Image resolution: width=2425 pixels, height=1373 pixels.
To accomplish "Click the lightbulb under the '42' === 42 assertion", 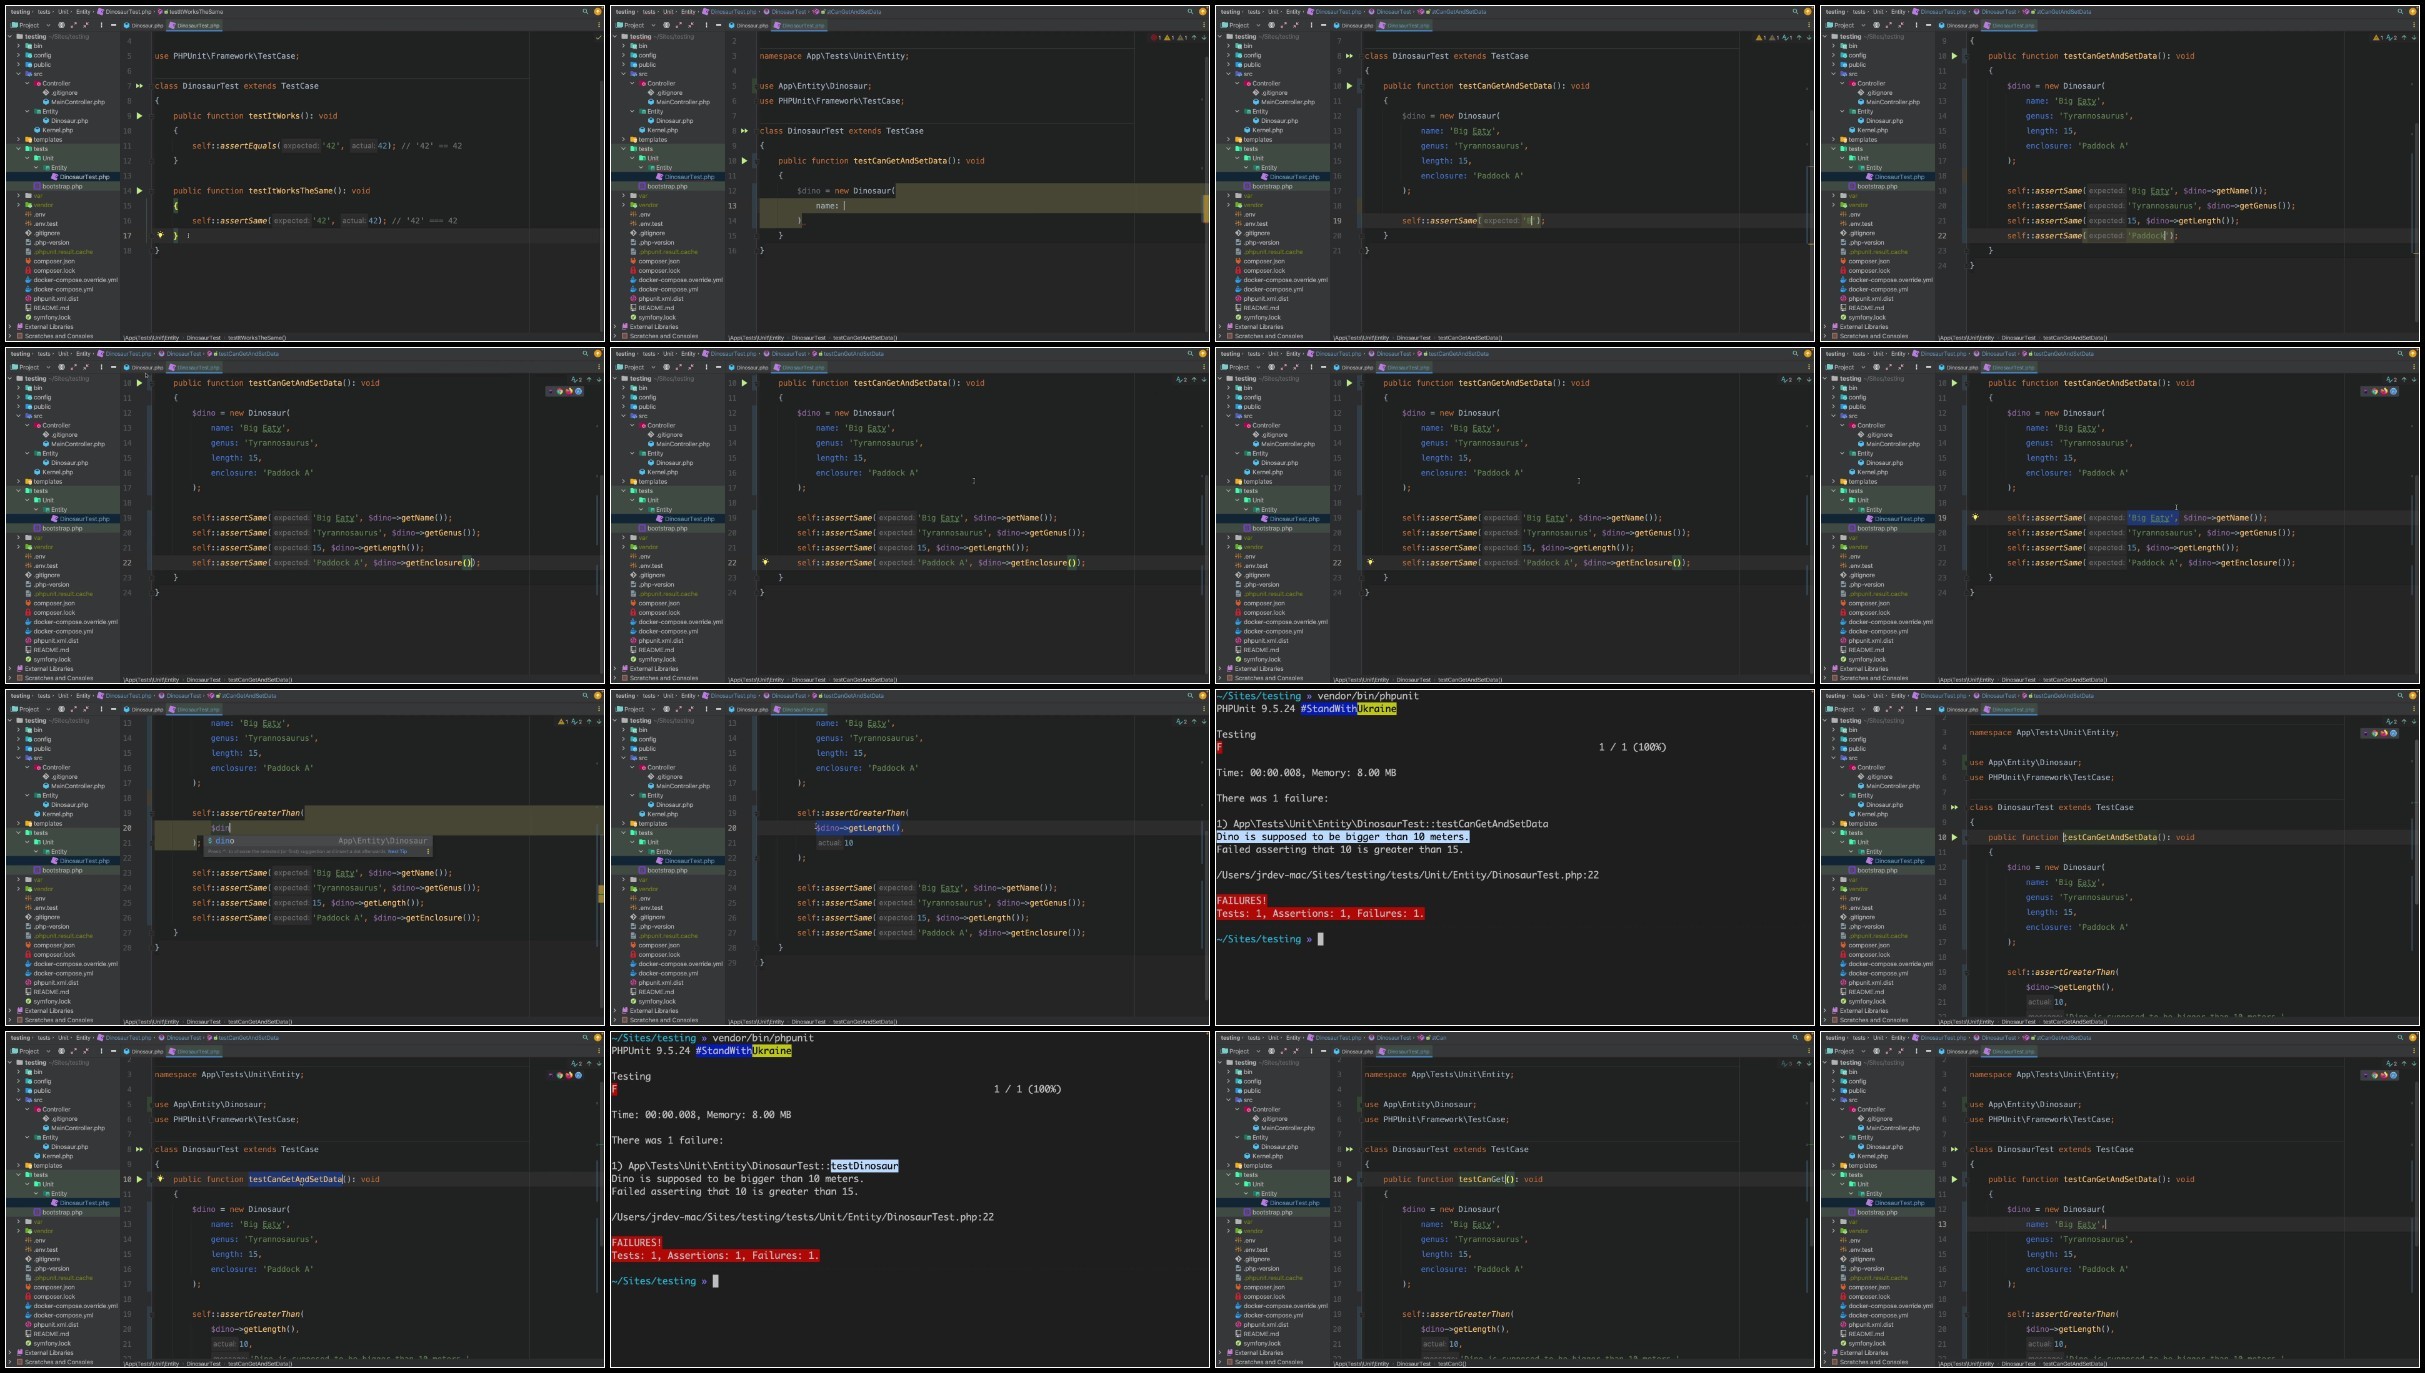I will click(x=160, y=236).
